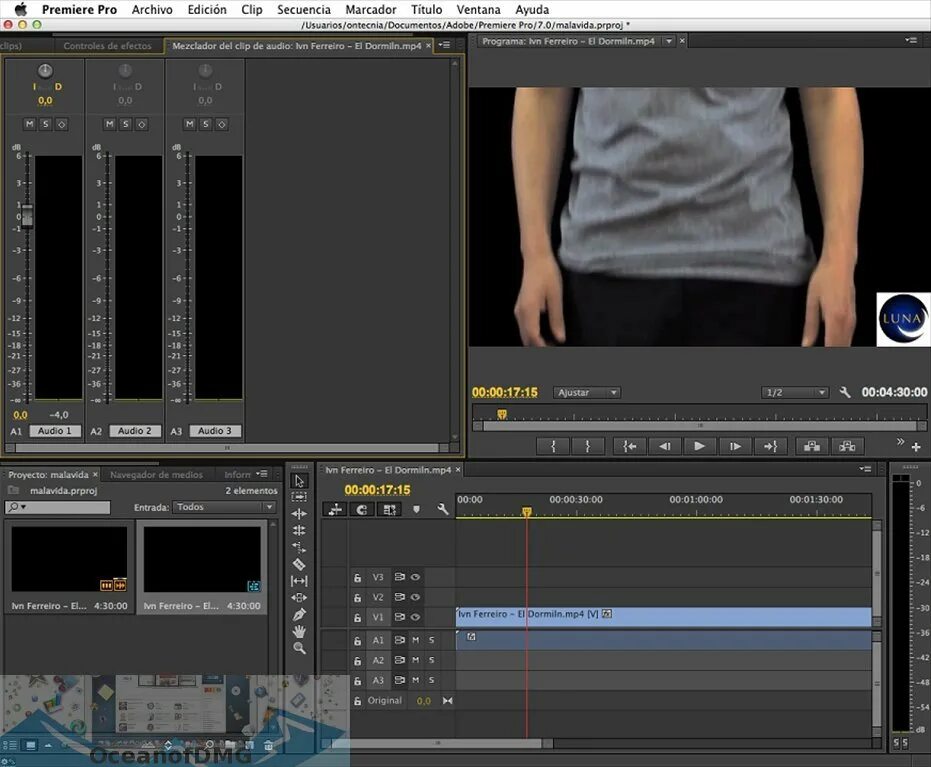Select the Slide tool
This screenshot has width=931, height=767.
click(299, 597)
